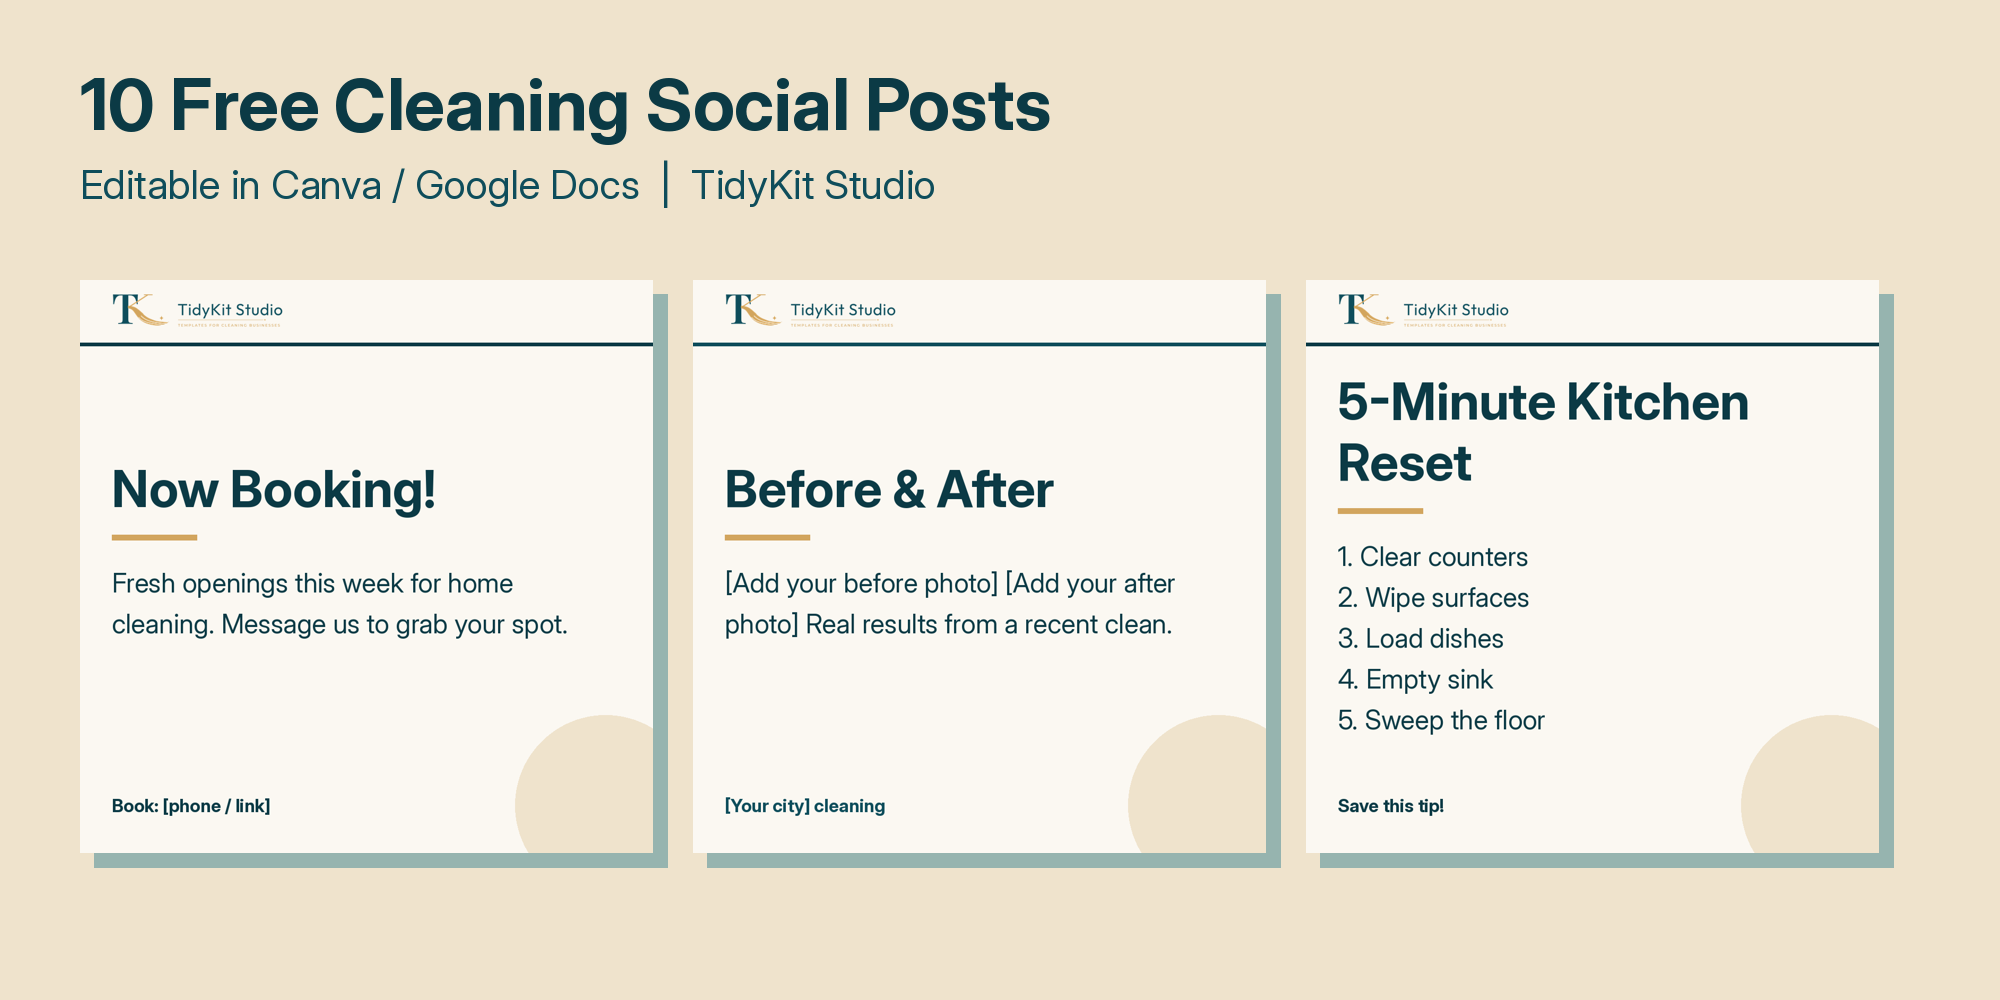2000x1000 pixels.
Task: Click 'Save this tip!' footer text
Action: [x=1391, y=806]
